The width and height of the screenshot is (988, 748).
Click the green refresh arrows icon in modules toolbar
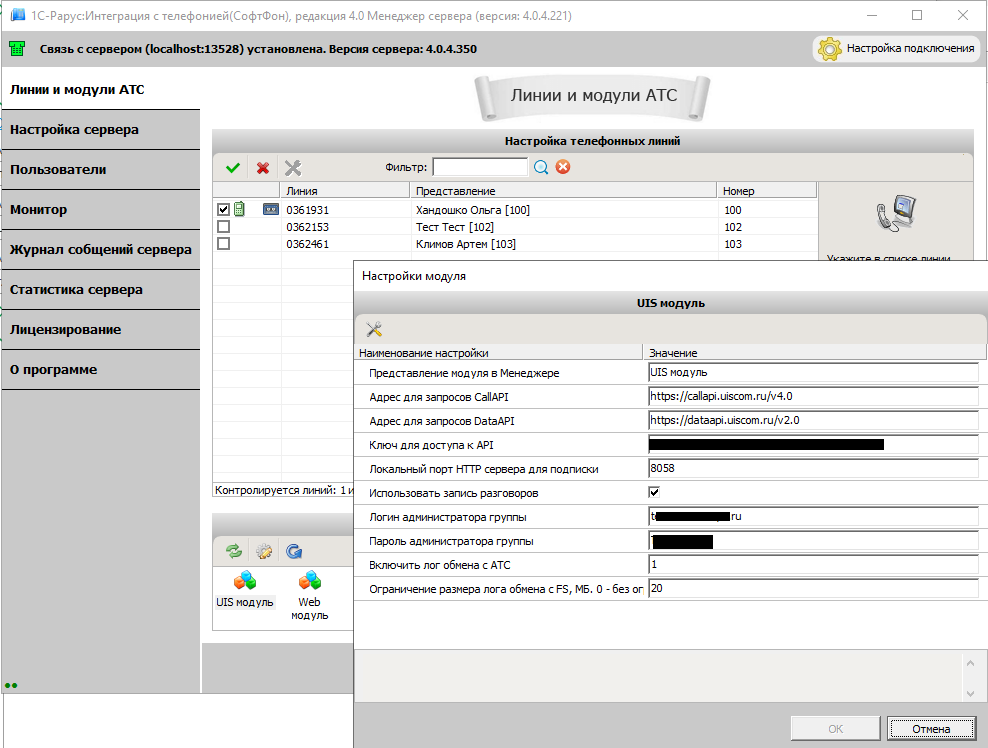(234, 550)
